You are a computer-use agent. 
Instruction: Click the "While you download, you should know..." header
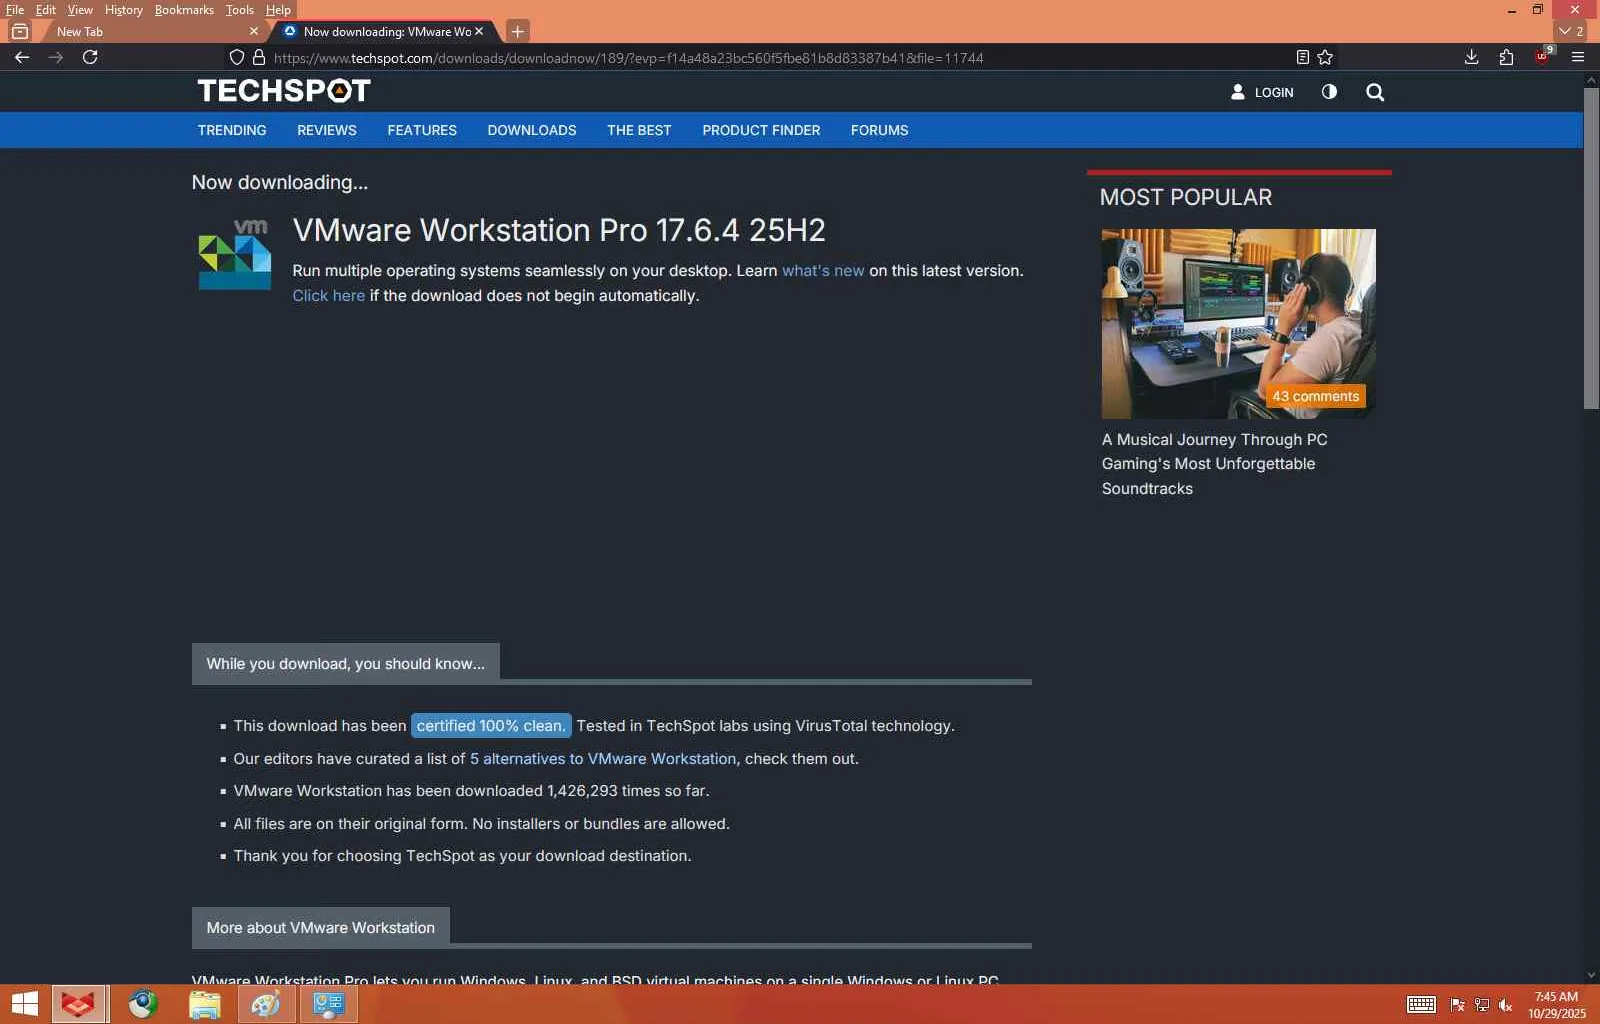(x=346, y=664)
